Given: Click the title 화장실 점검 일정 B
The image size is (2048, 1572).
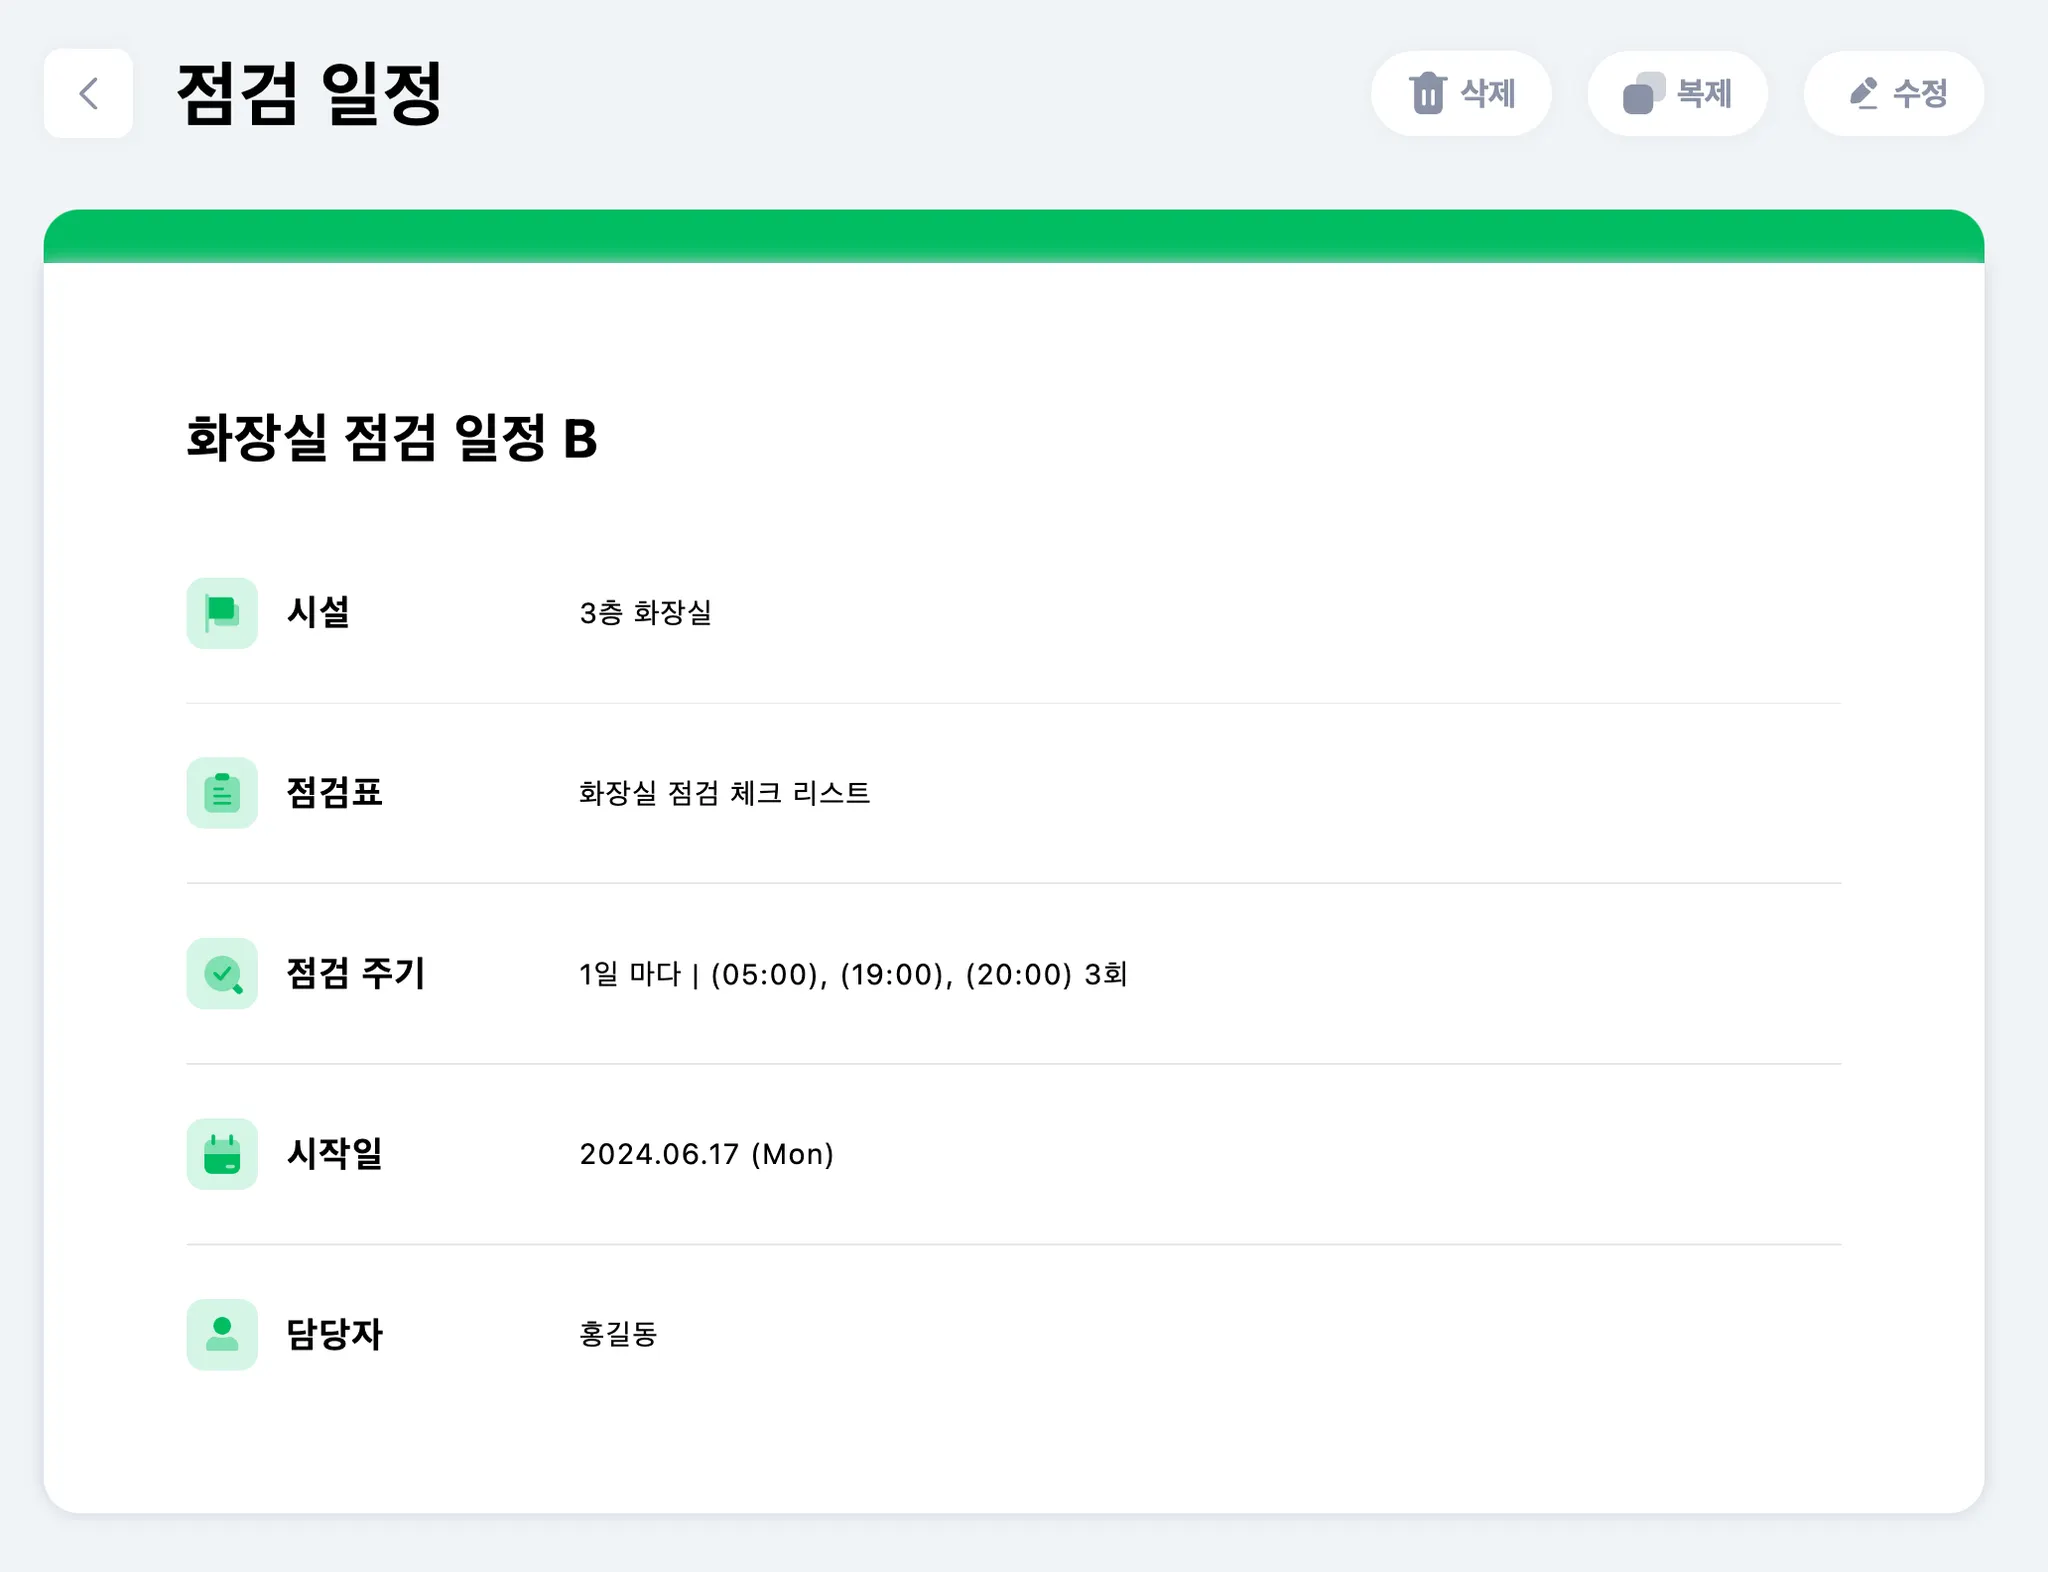Looking at the screenshot, I should [x=392, y=438].
